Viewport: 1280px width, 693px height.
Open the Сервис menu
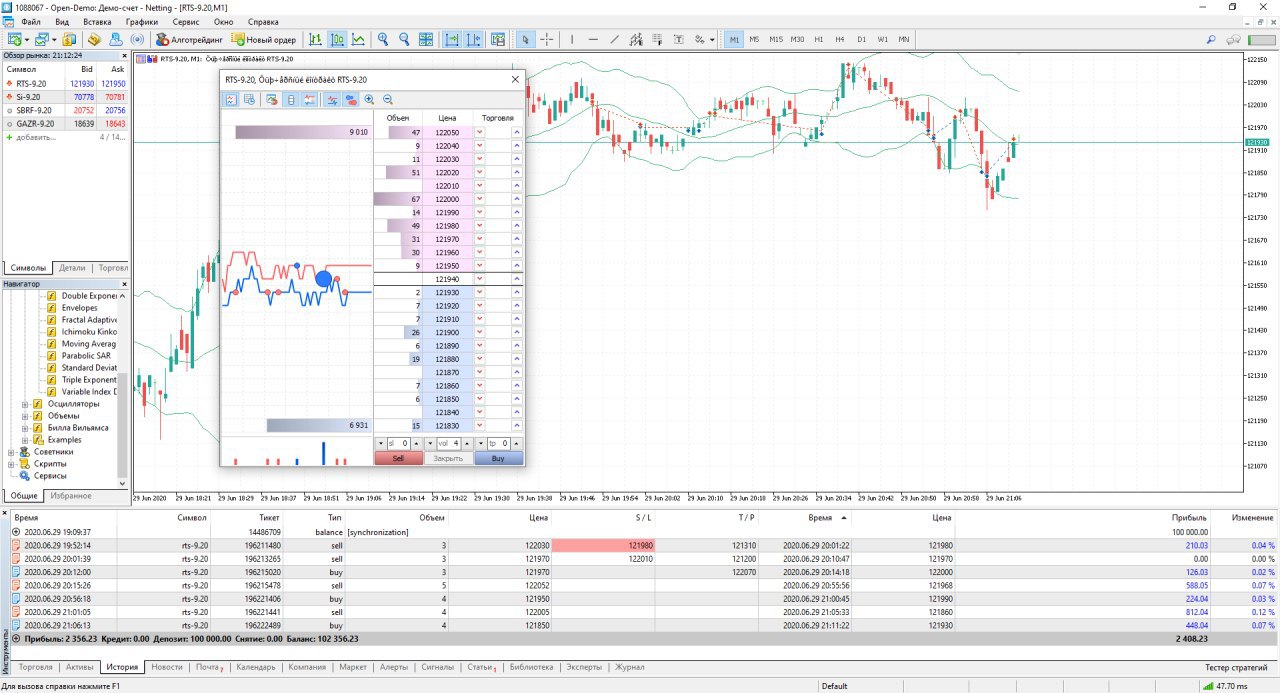(186, 21)
